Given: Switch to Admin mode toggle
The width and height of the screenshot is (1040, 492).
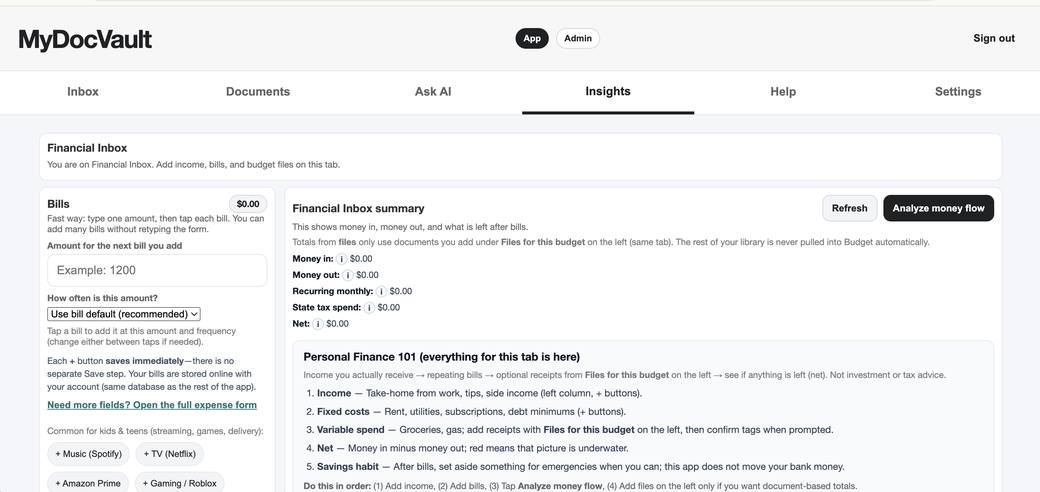Looking at the screenshot, I should point(578,38).
